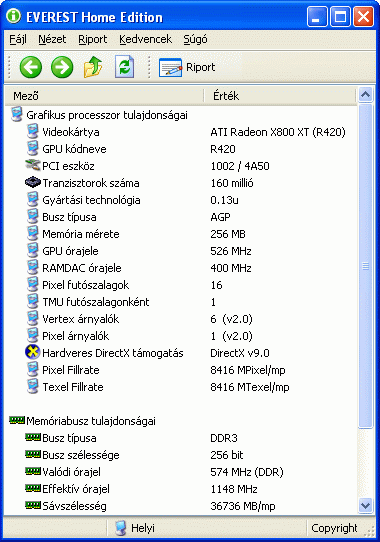Click the chip icon beside Tranzisztorok száma
The image size is (380, 542).
pyautogui.click(x=33, y=182)
